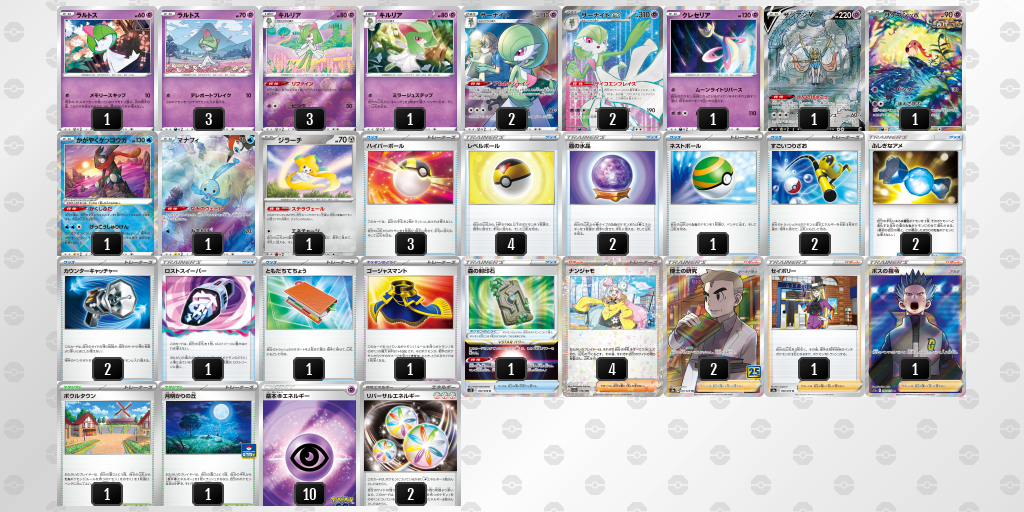1024x512 pixels.
Task: Open the Cresselia (クレセリア) card
Action: pyautogui.click(x=713, y=68)
